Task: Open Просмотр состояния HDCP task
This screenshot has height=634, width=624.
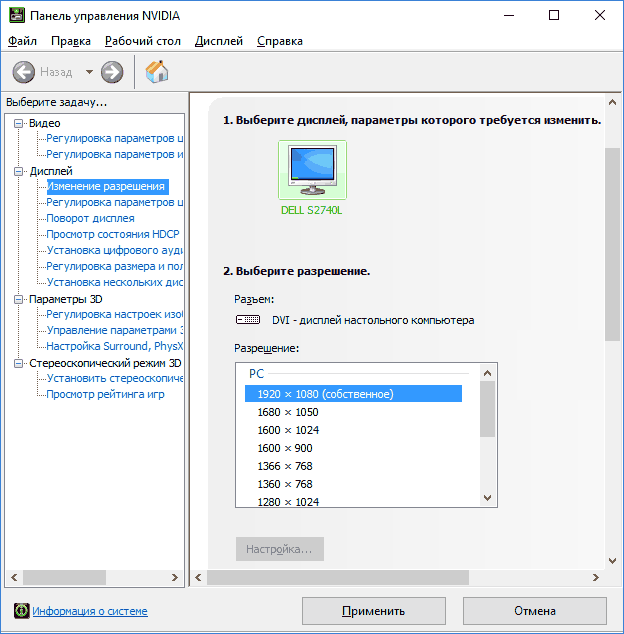Action: click(x=113, y=235)
